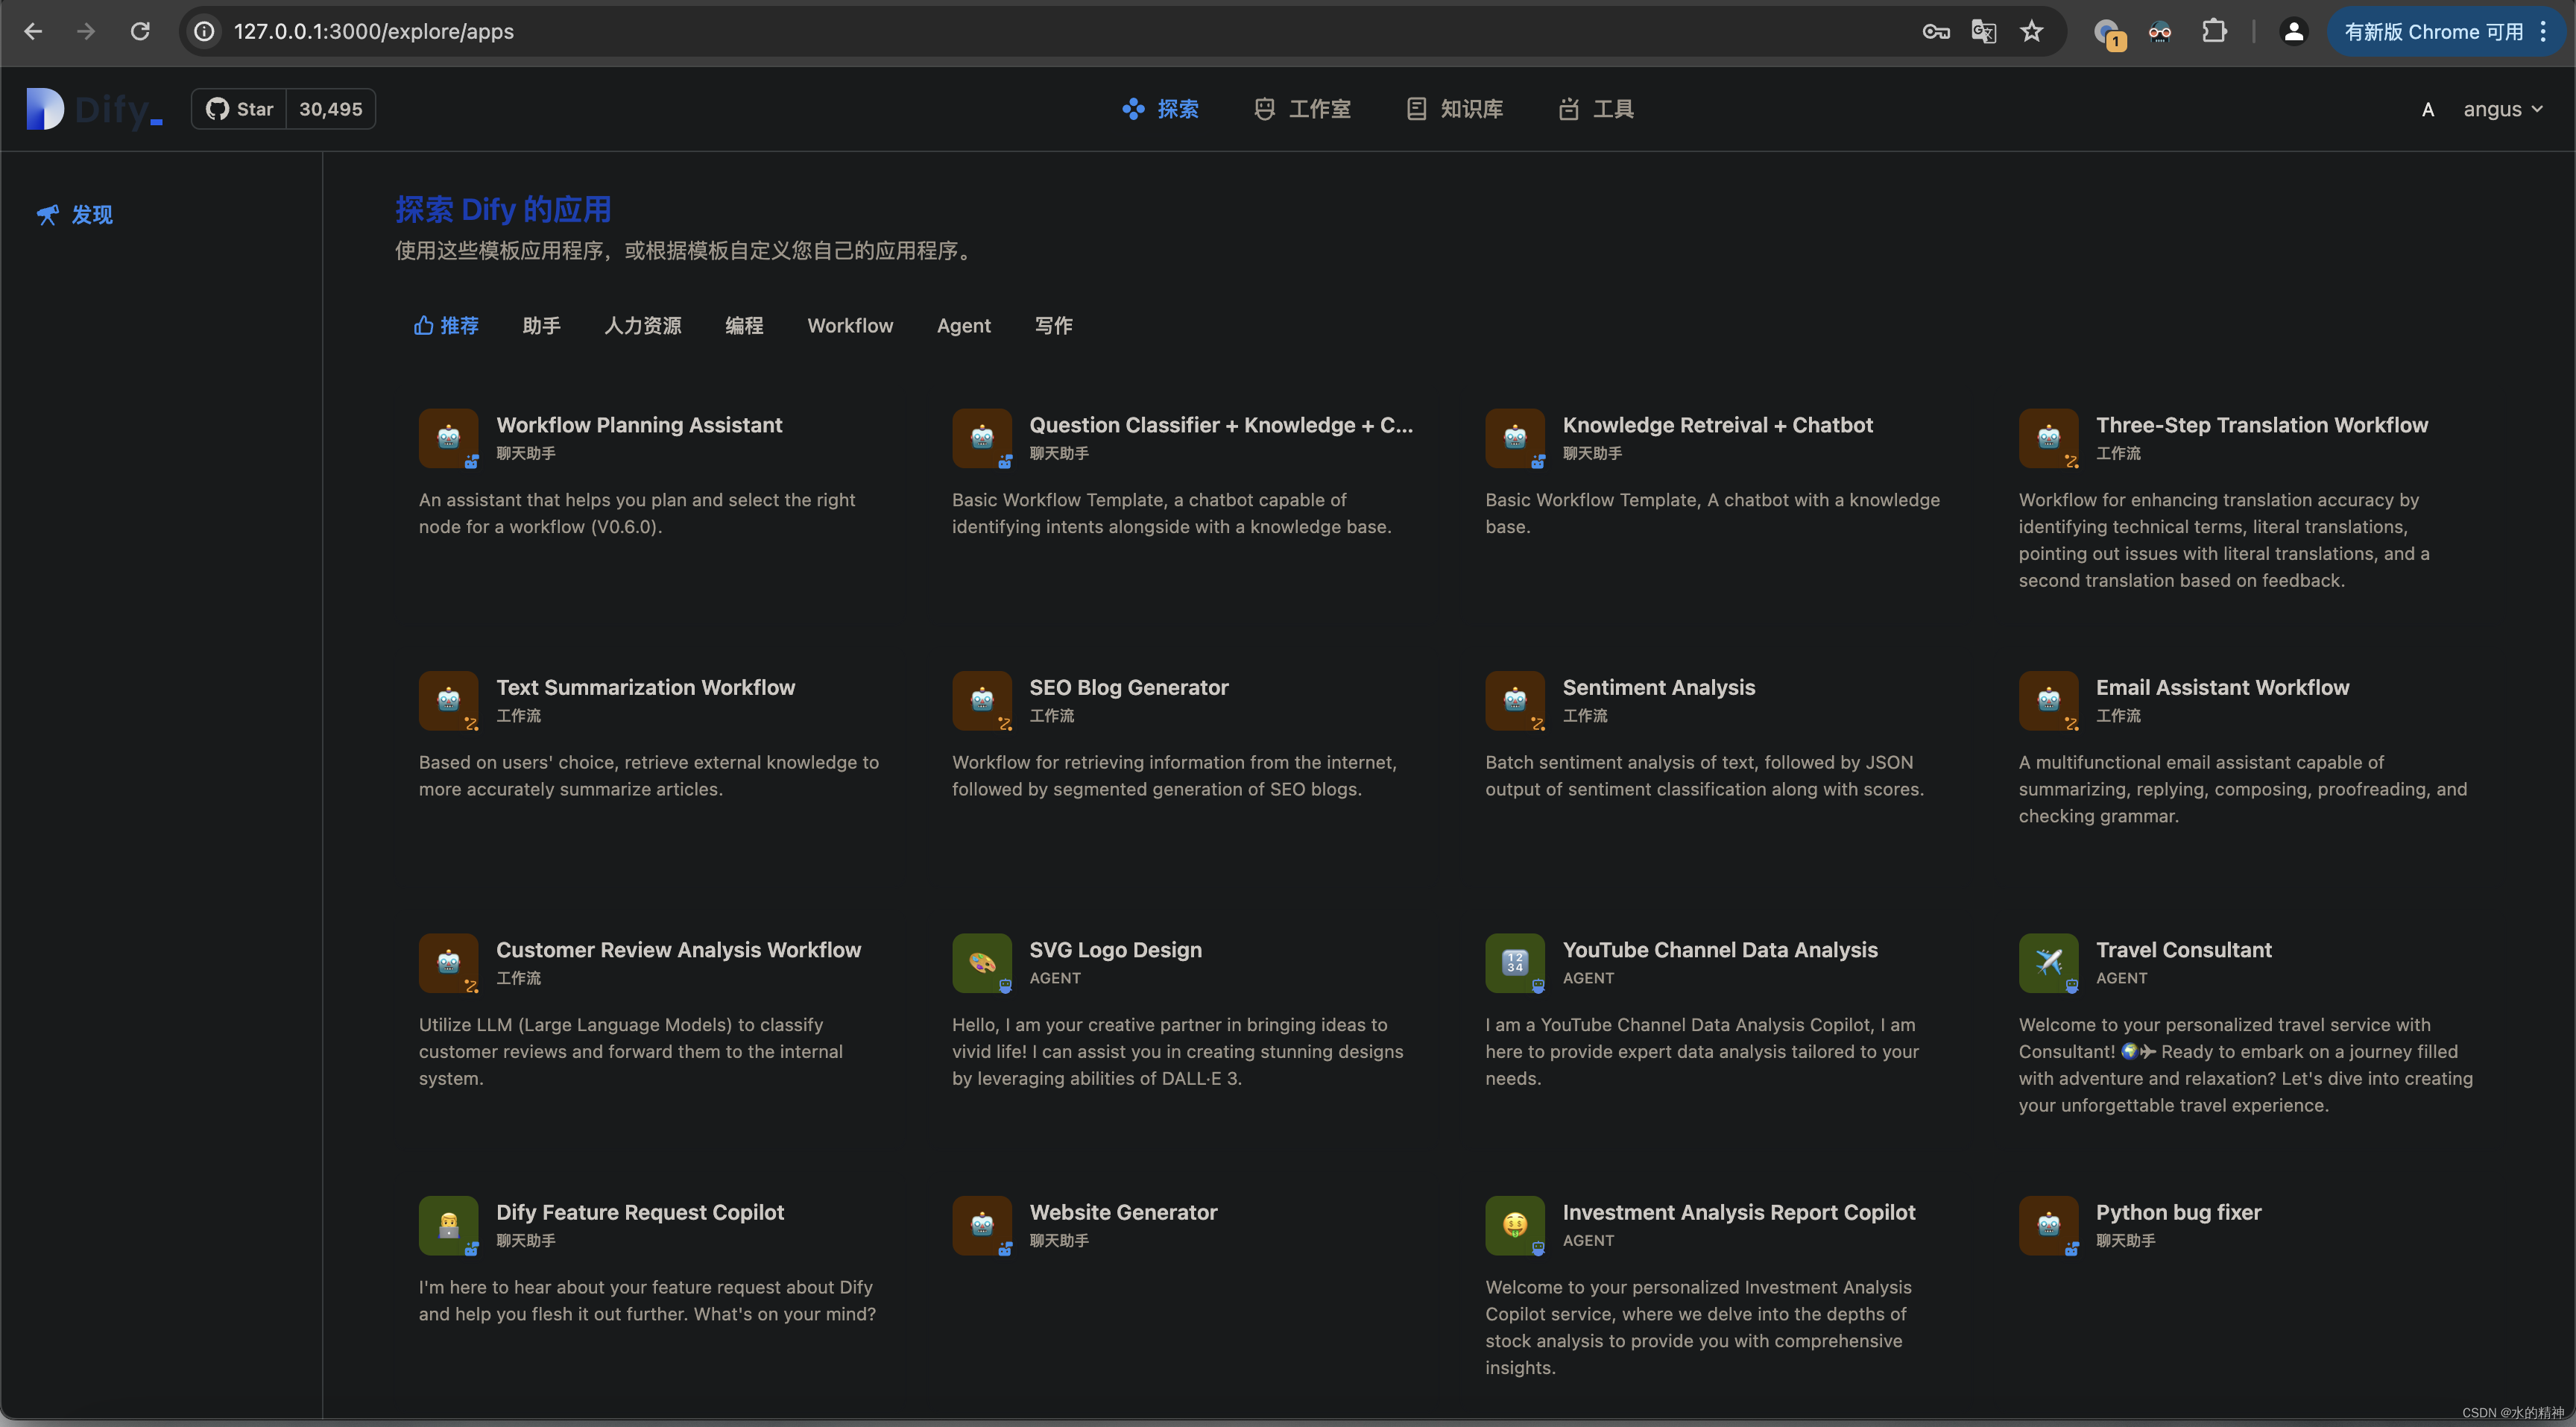Open the 知识库 knowledge tab
This screenshot has width=2576, height=1427.
click(x=1454, y=109)
